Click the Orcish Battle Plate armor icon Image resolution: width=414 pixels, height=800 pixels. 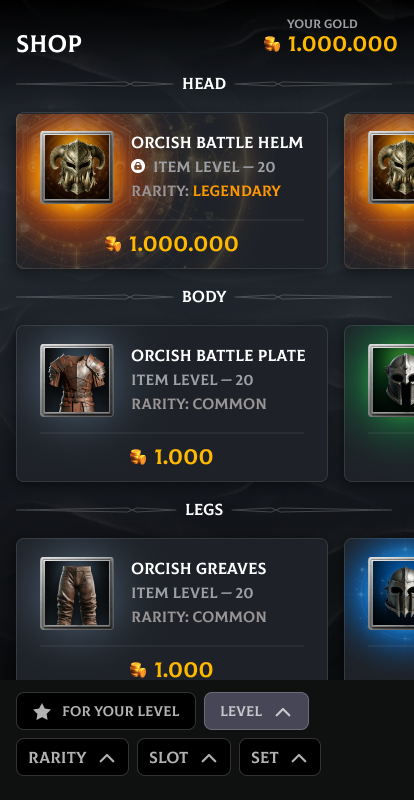[77, 380]
